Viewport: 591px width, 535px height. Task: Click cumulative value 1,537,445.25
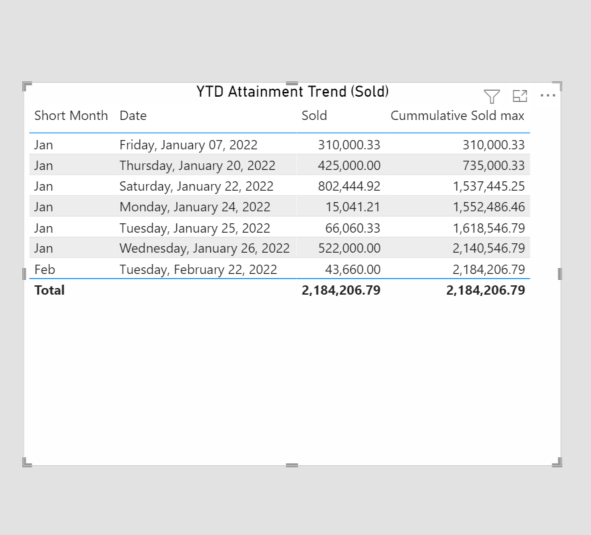(x=489, y=186)
